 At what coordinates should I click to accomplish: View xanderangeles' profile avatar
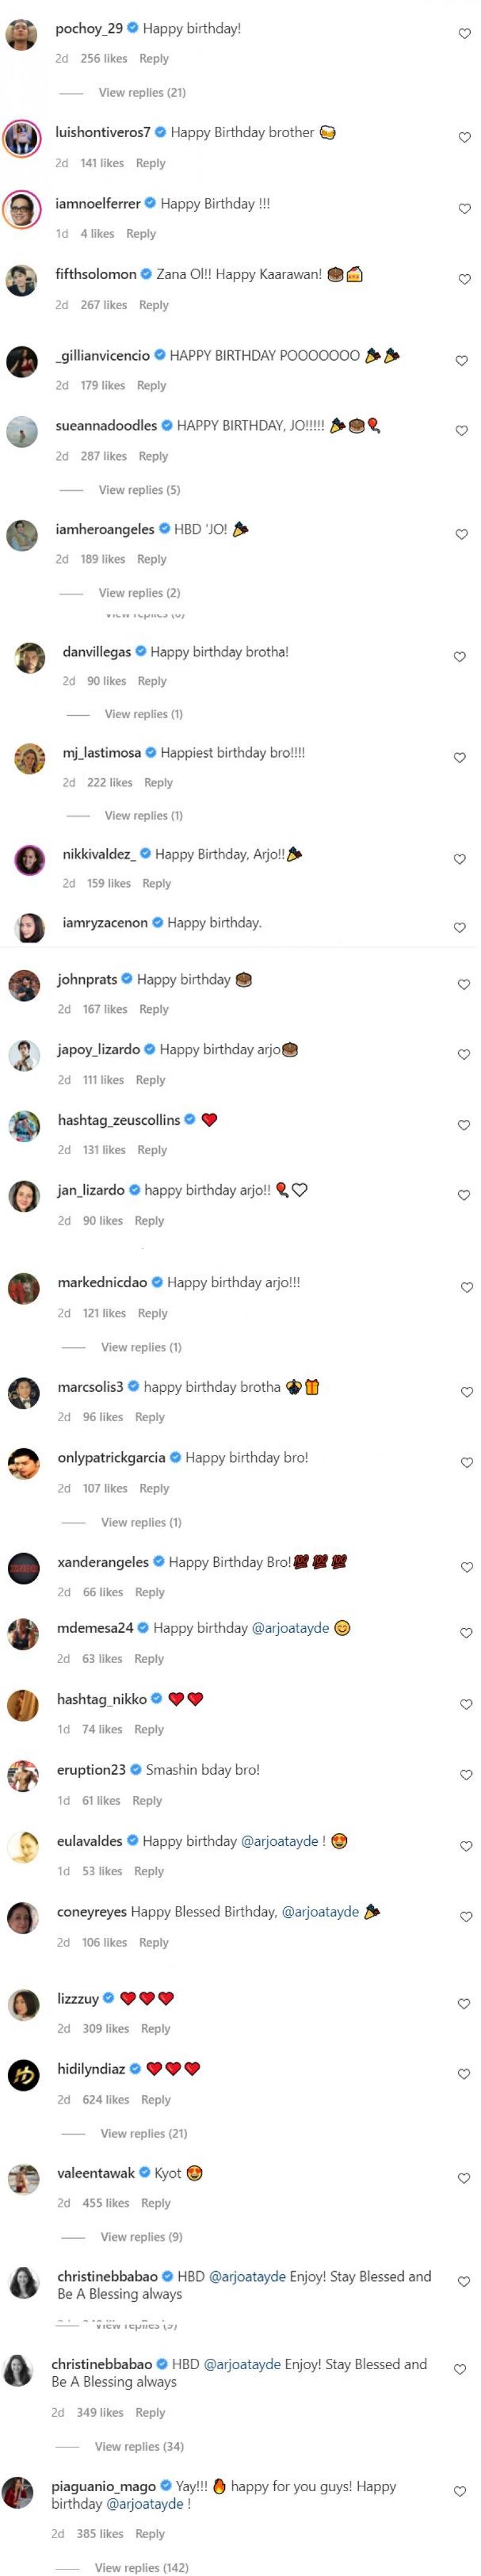coord(23,1568)
